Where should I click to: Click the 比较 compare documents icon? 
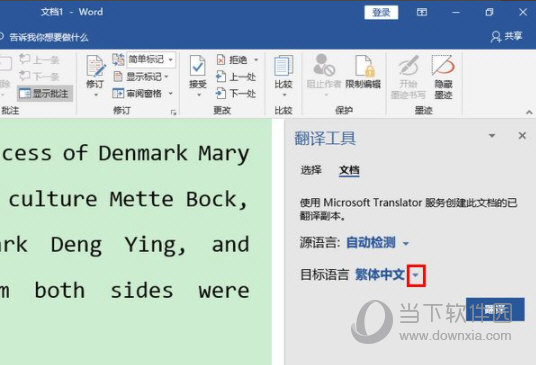click(x=283, y=66)
